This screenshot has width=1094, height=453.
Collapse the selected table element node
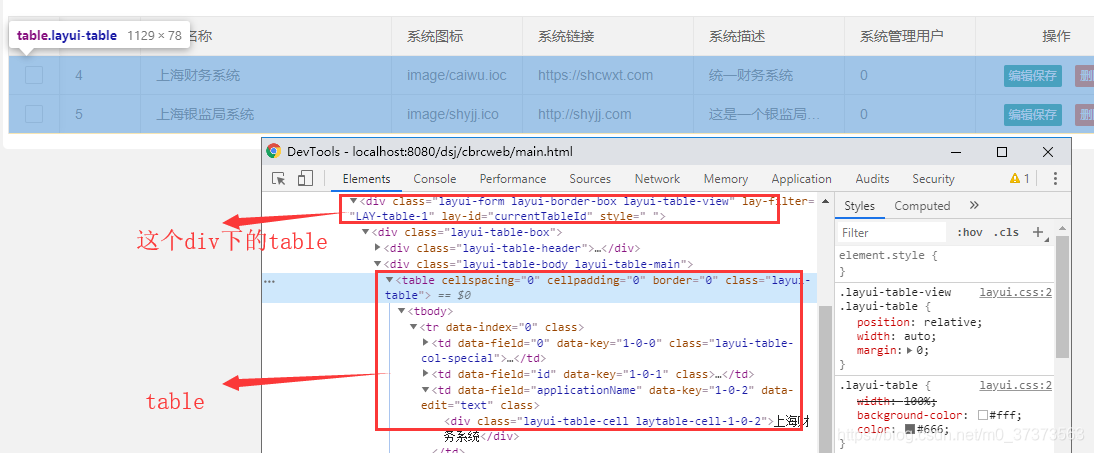(389, 280)
